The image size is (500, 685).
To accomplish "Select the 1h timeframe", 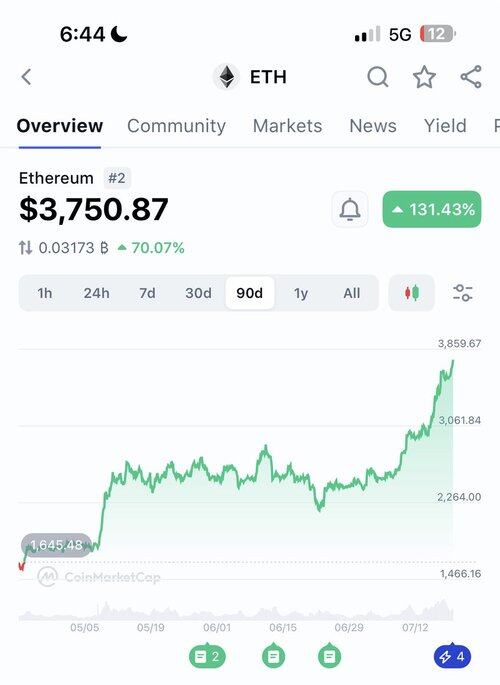I will [x=45, y=293].
